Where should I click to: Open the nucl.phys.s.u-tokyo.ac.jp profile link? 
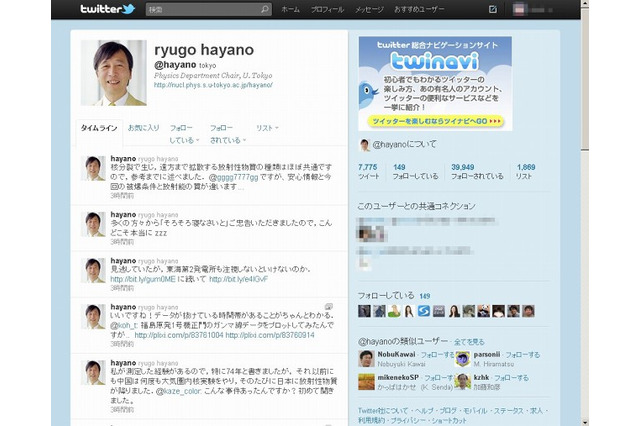(213, 85)
